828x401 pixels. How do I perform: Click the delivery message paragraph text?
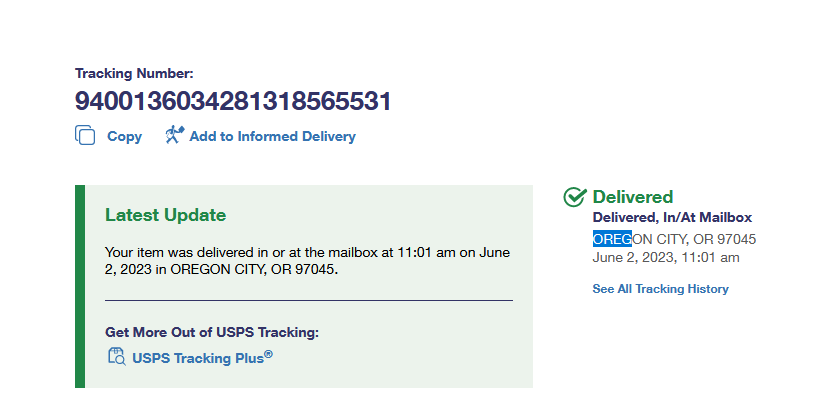coord(310,261)
